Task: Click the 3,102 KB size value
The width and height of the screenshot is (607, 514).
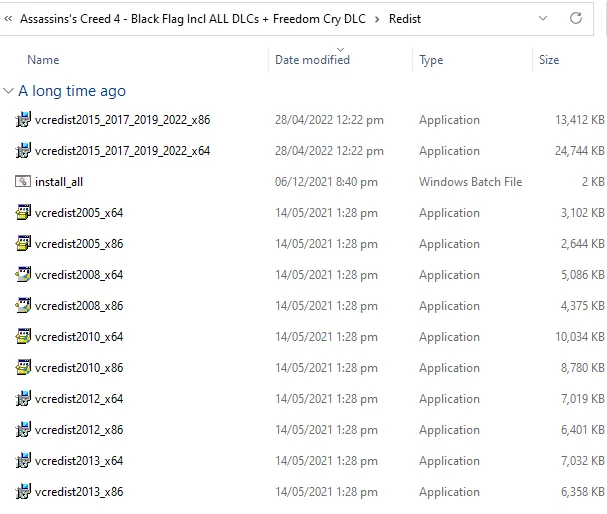Action: (x=583, y=213)
